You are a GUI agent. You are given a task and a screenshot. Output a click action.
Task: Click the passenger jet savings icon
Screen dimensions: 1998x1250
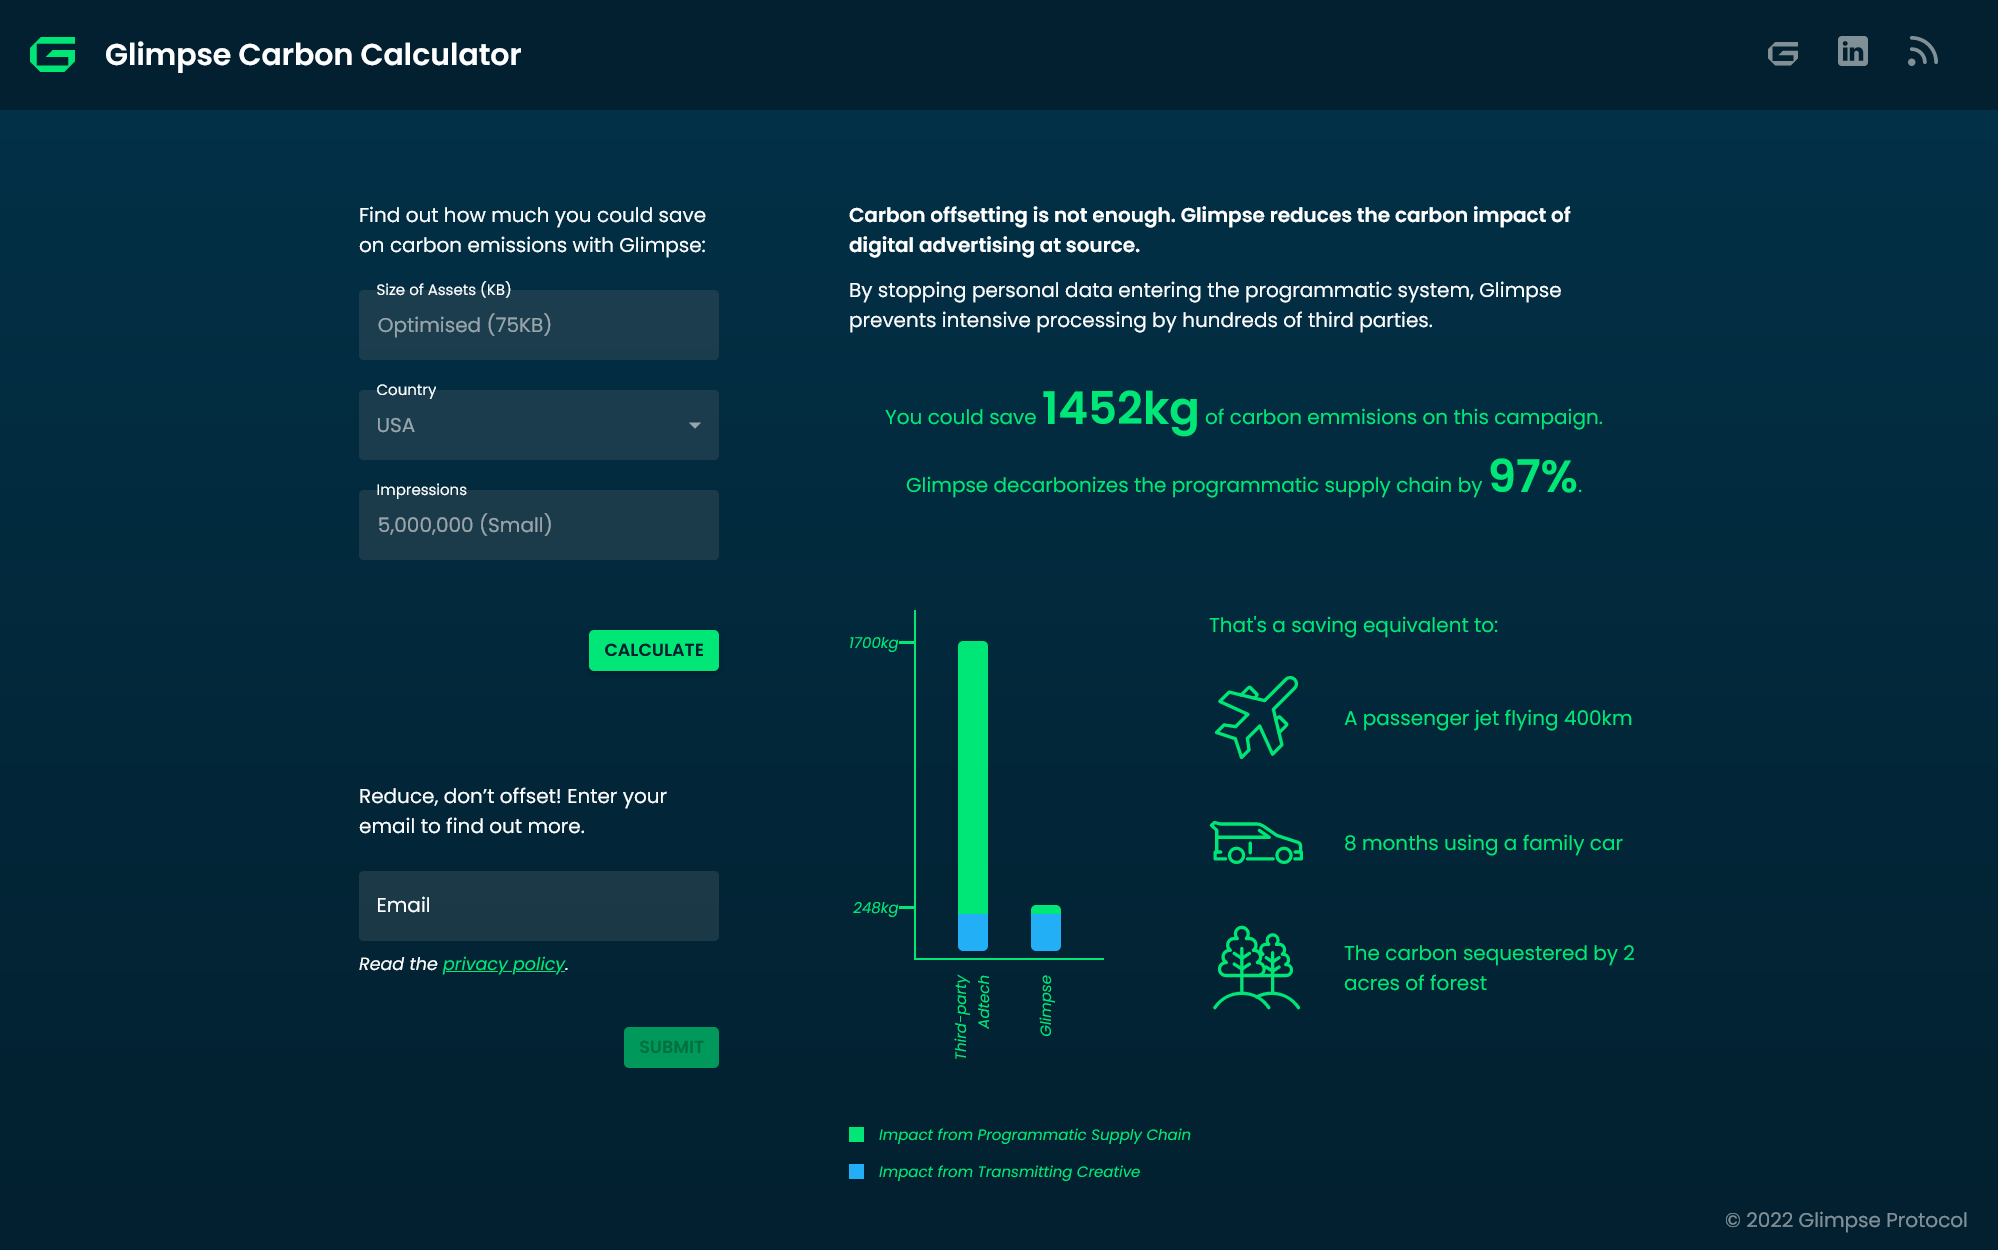(x=1254, y=716)
